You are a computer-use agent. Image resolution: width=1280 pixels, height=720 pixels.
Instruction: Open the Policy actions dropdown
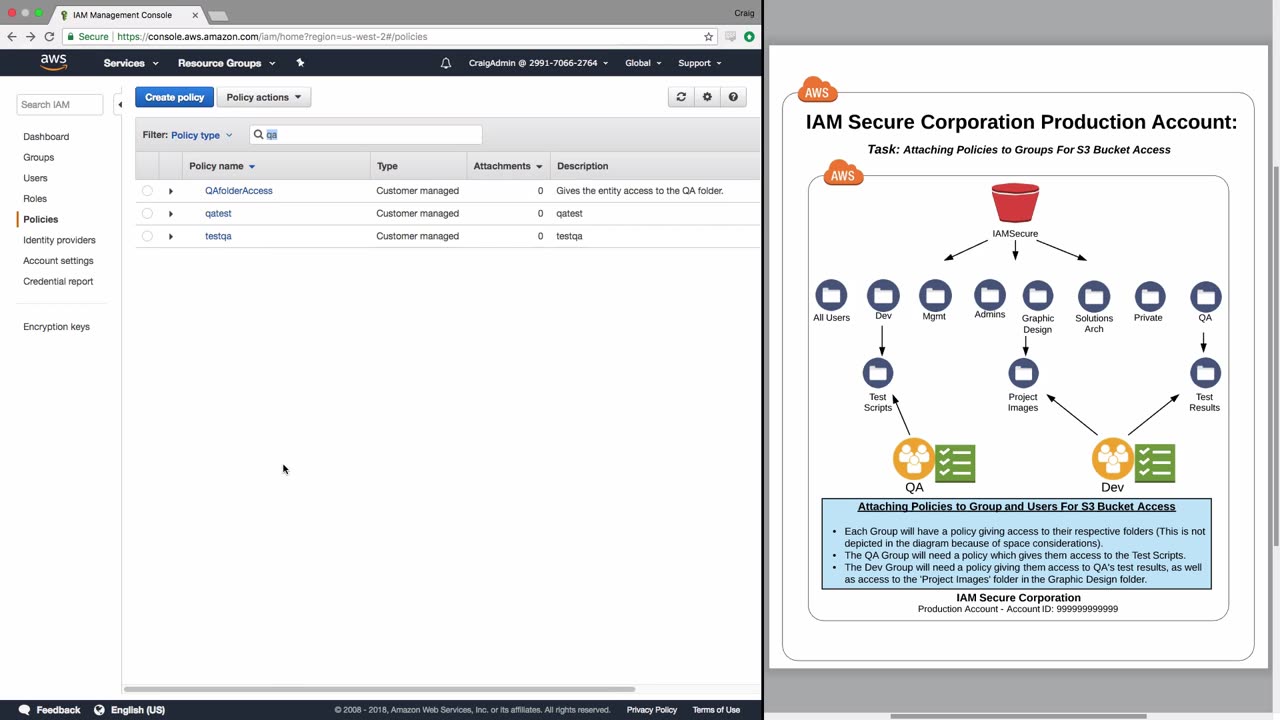[264, 97]
